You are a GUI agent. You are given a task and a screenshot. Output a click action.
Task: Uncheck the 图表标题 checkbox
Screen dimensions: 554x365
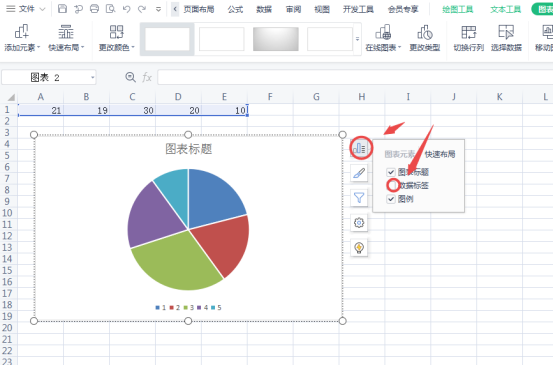pyautogui.click(x=391, y=172)
